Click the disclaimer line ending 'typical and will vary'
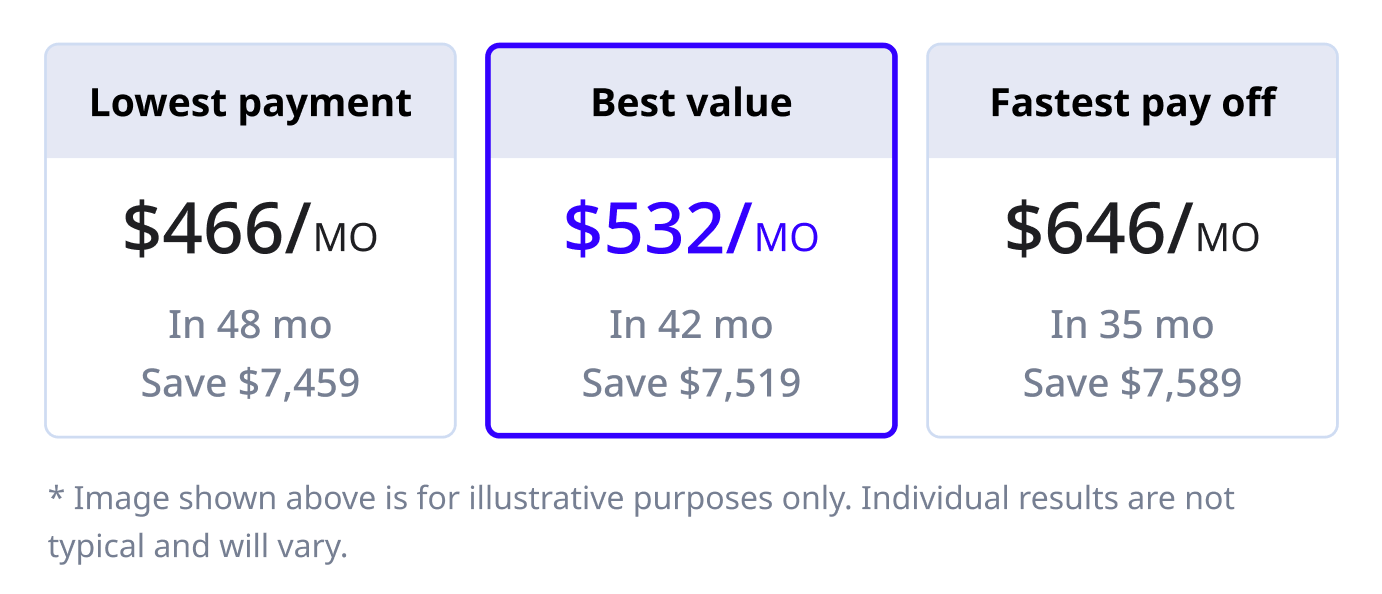This screenshot has height=594, width=1382. pos(197,547)
